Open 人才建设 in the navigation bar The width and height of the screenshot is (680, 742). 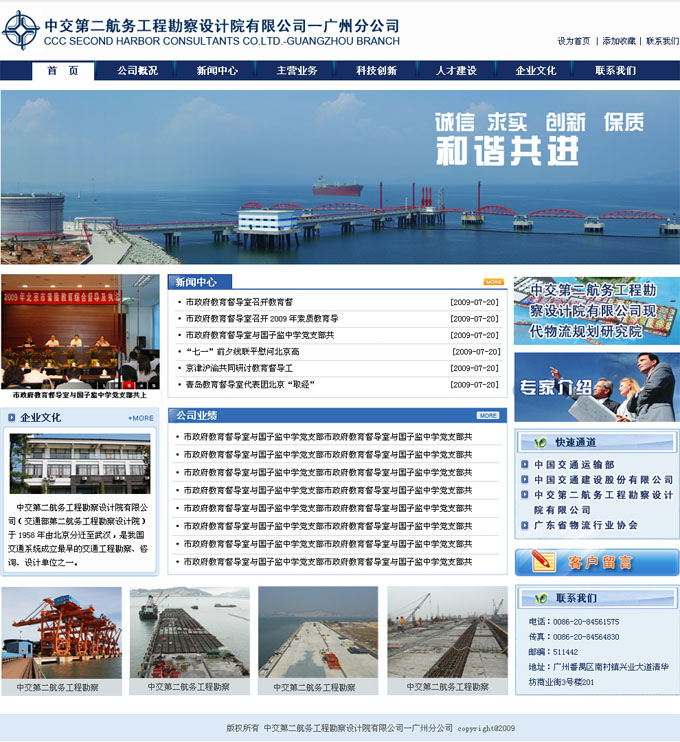(x=456, y=71)
